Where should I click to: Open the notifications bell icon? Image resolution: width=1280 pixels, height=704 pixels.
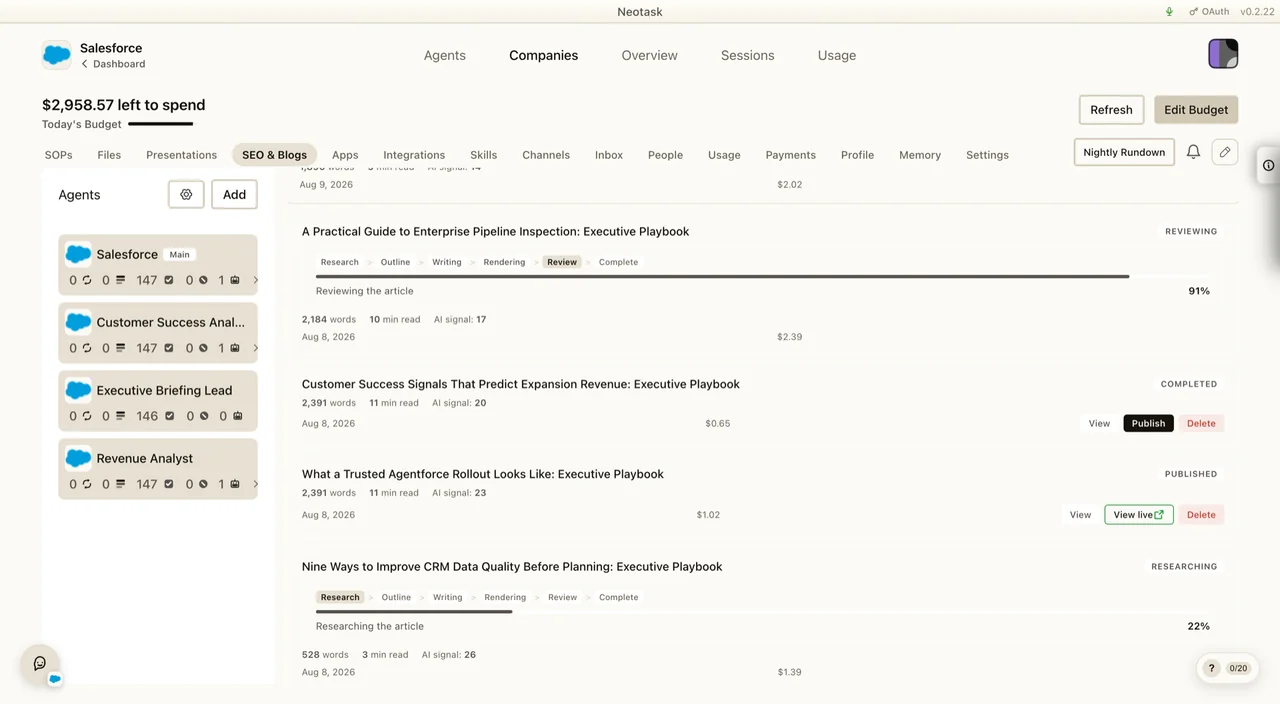[1193, 152]
